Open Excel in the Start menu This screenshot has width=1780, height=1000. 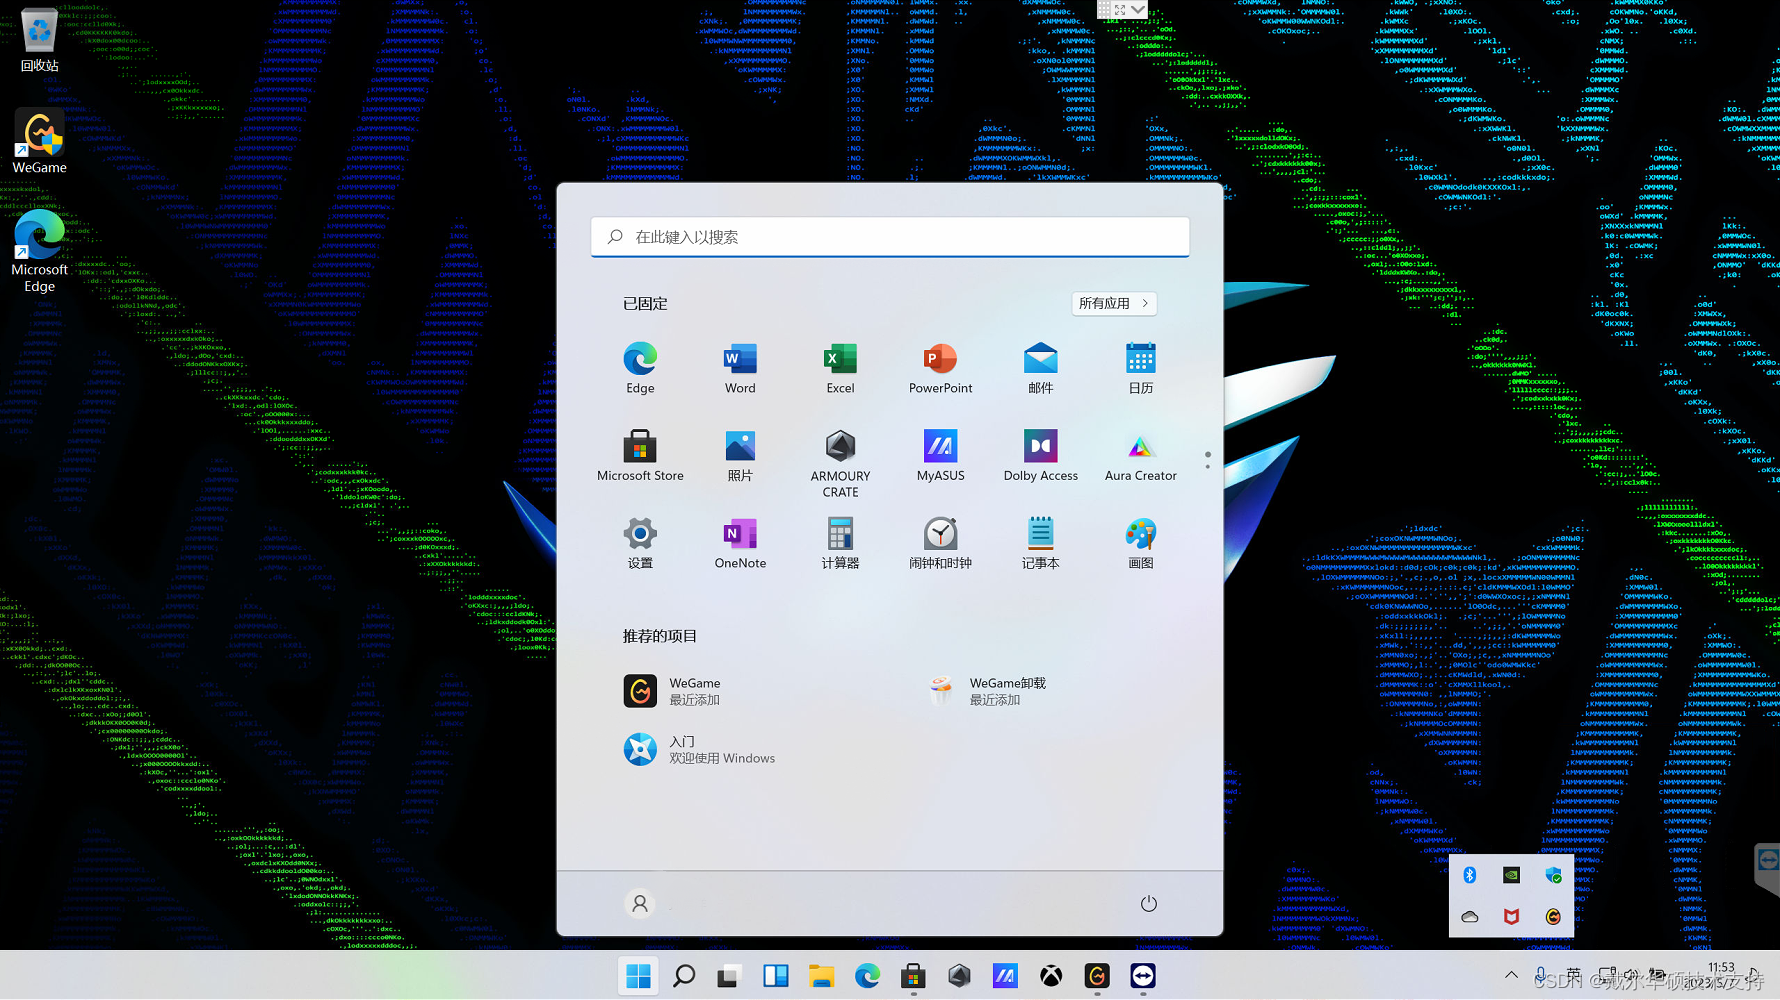pos(840,368)
